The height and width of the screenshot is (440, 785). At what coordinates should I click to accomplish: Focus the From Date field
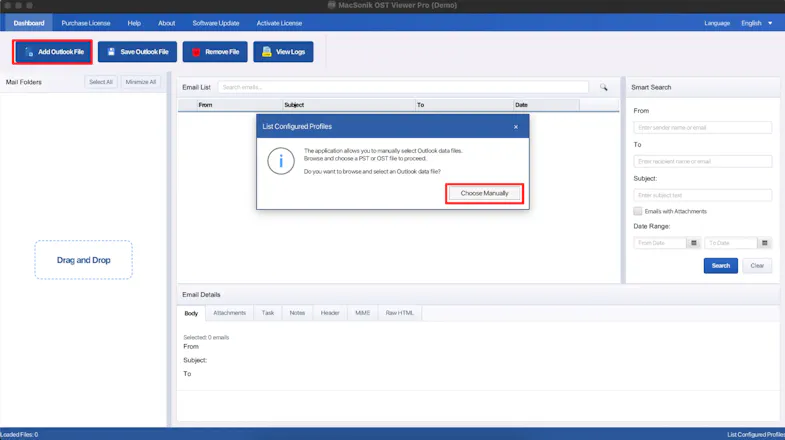pyautogui.click(x=660, y=243)
